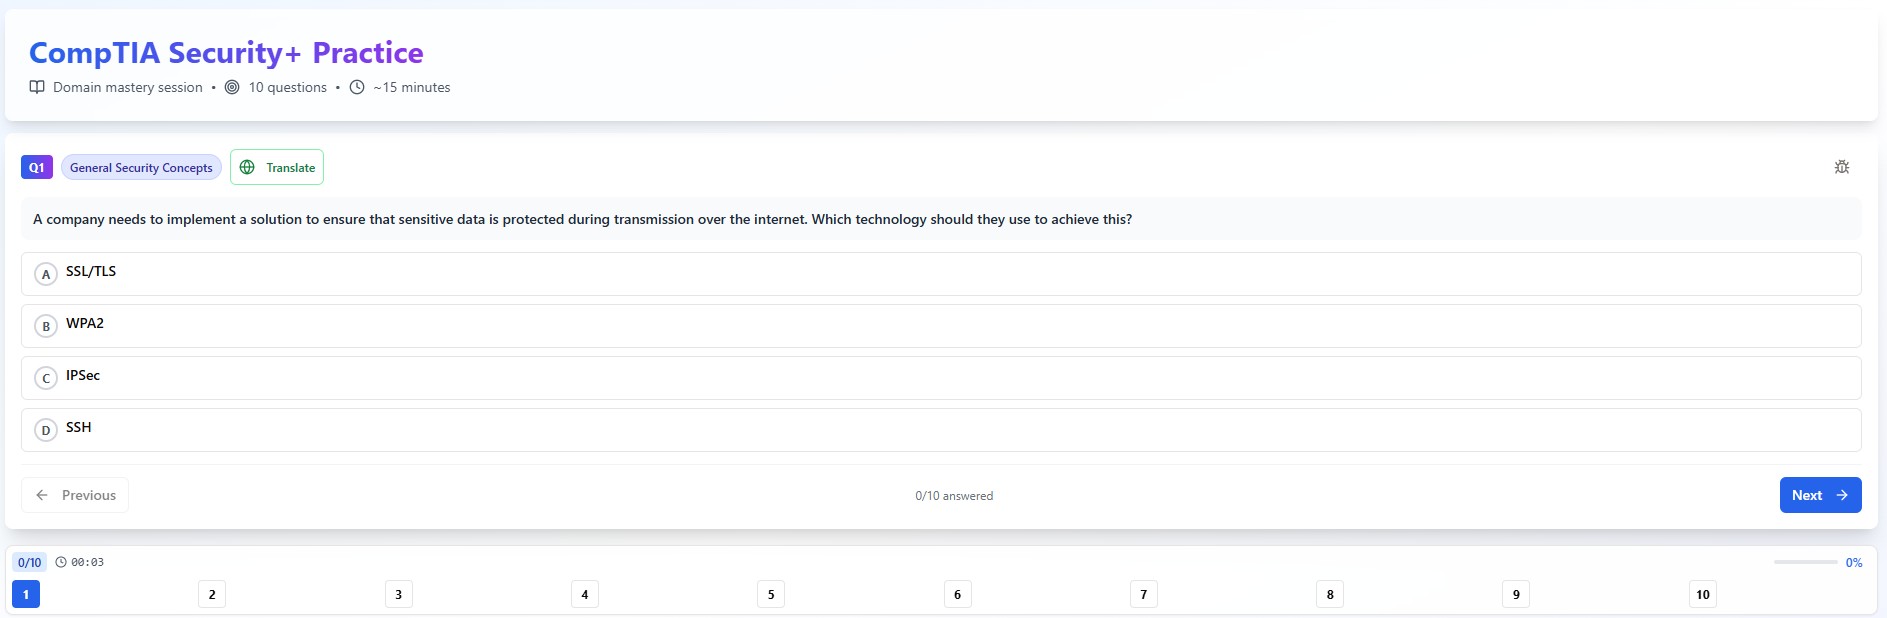Viewport: 1887px width, 618px height.
Task: Click the target icon beside 10 questions
Action: click(x=232, y=87)
